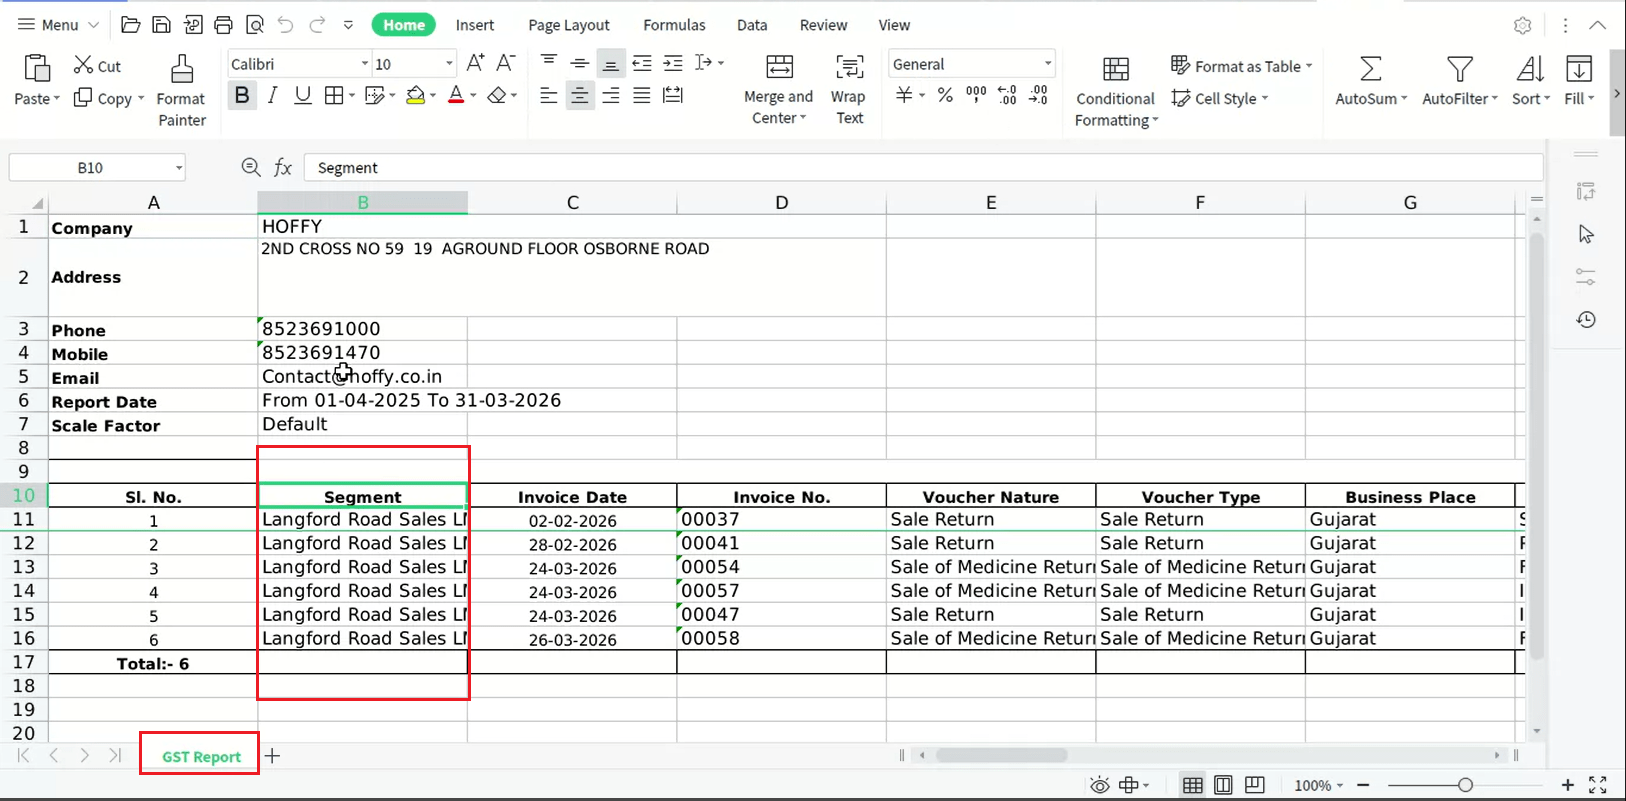
Task: Switch to Page Layout view in status bar
Action: point(1223,785)
